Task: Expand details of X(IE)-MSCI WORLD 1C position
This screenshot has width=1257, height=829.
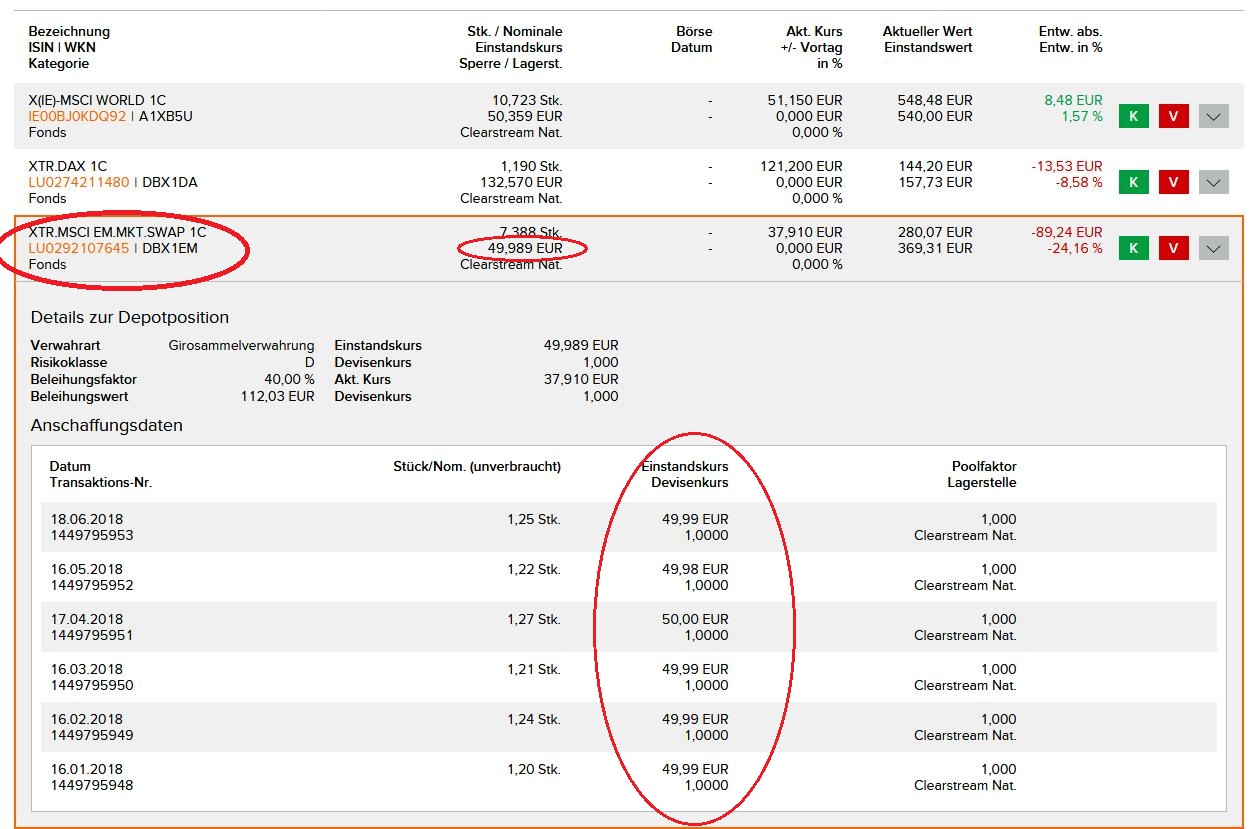Action: [1213, 116]
